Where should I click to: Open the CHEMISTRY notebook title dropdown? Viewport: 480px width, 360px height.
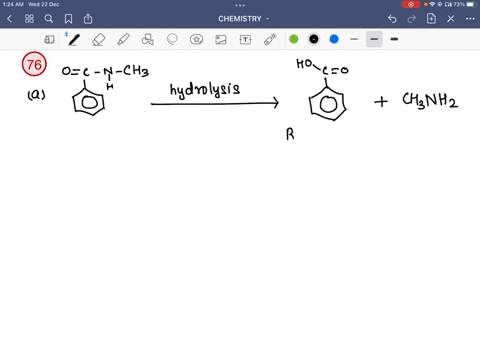244,19
